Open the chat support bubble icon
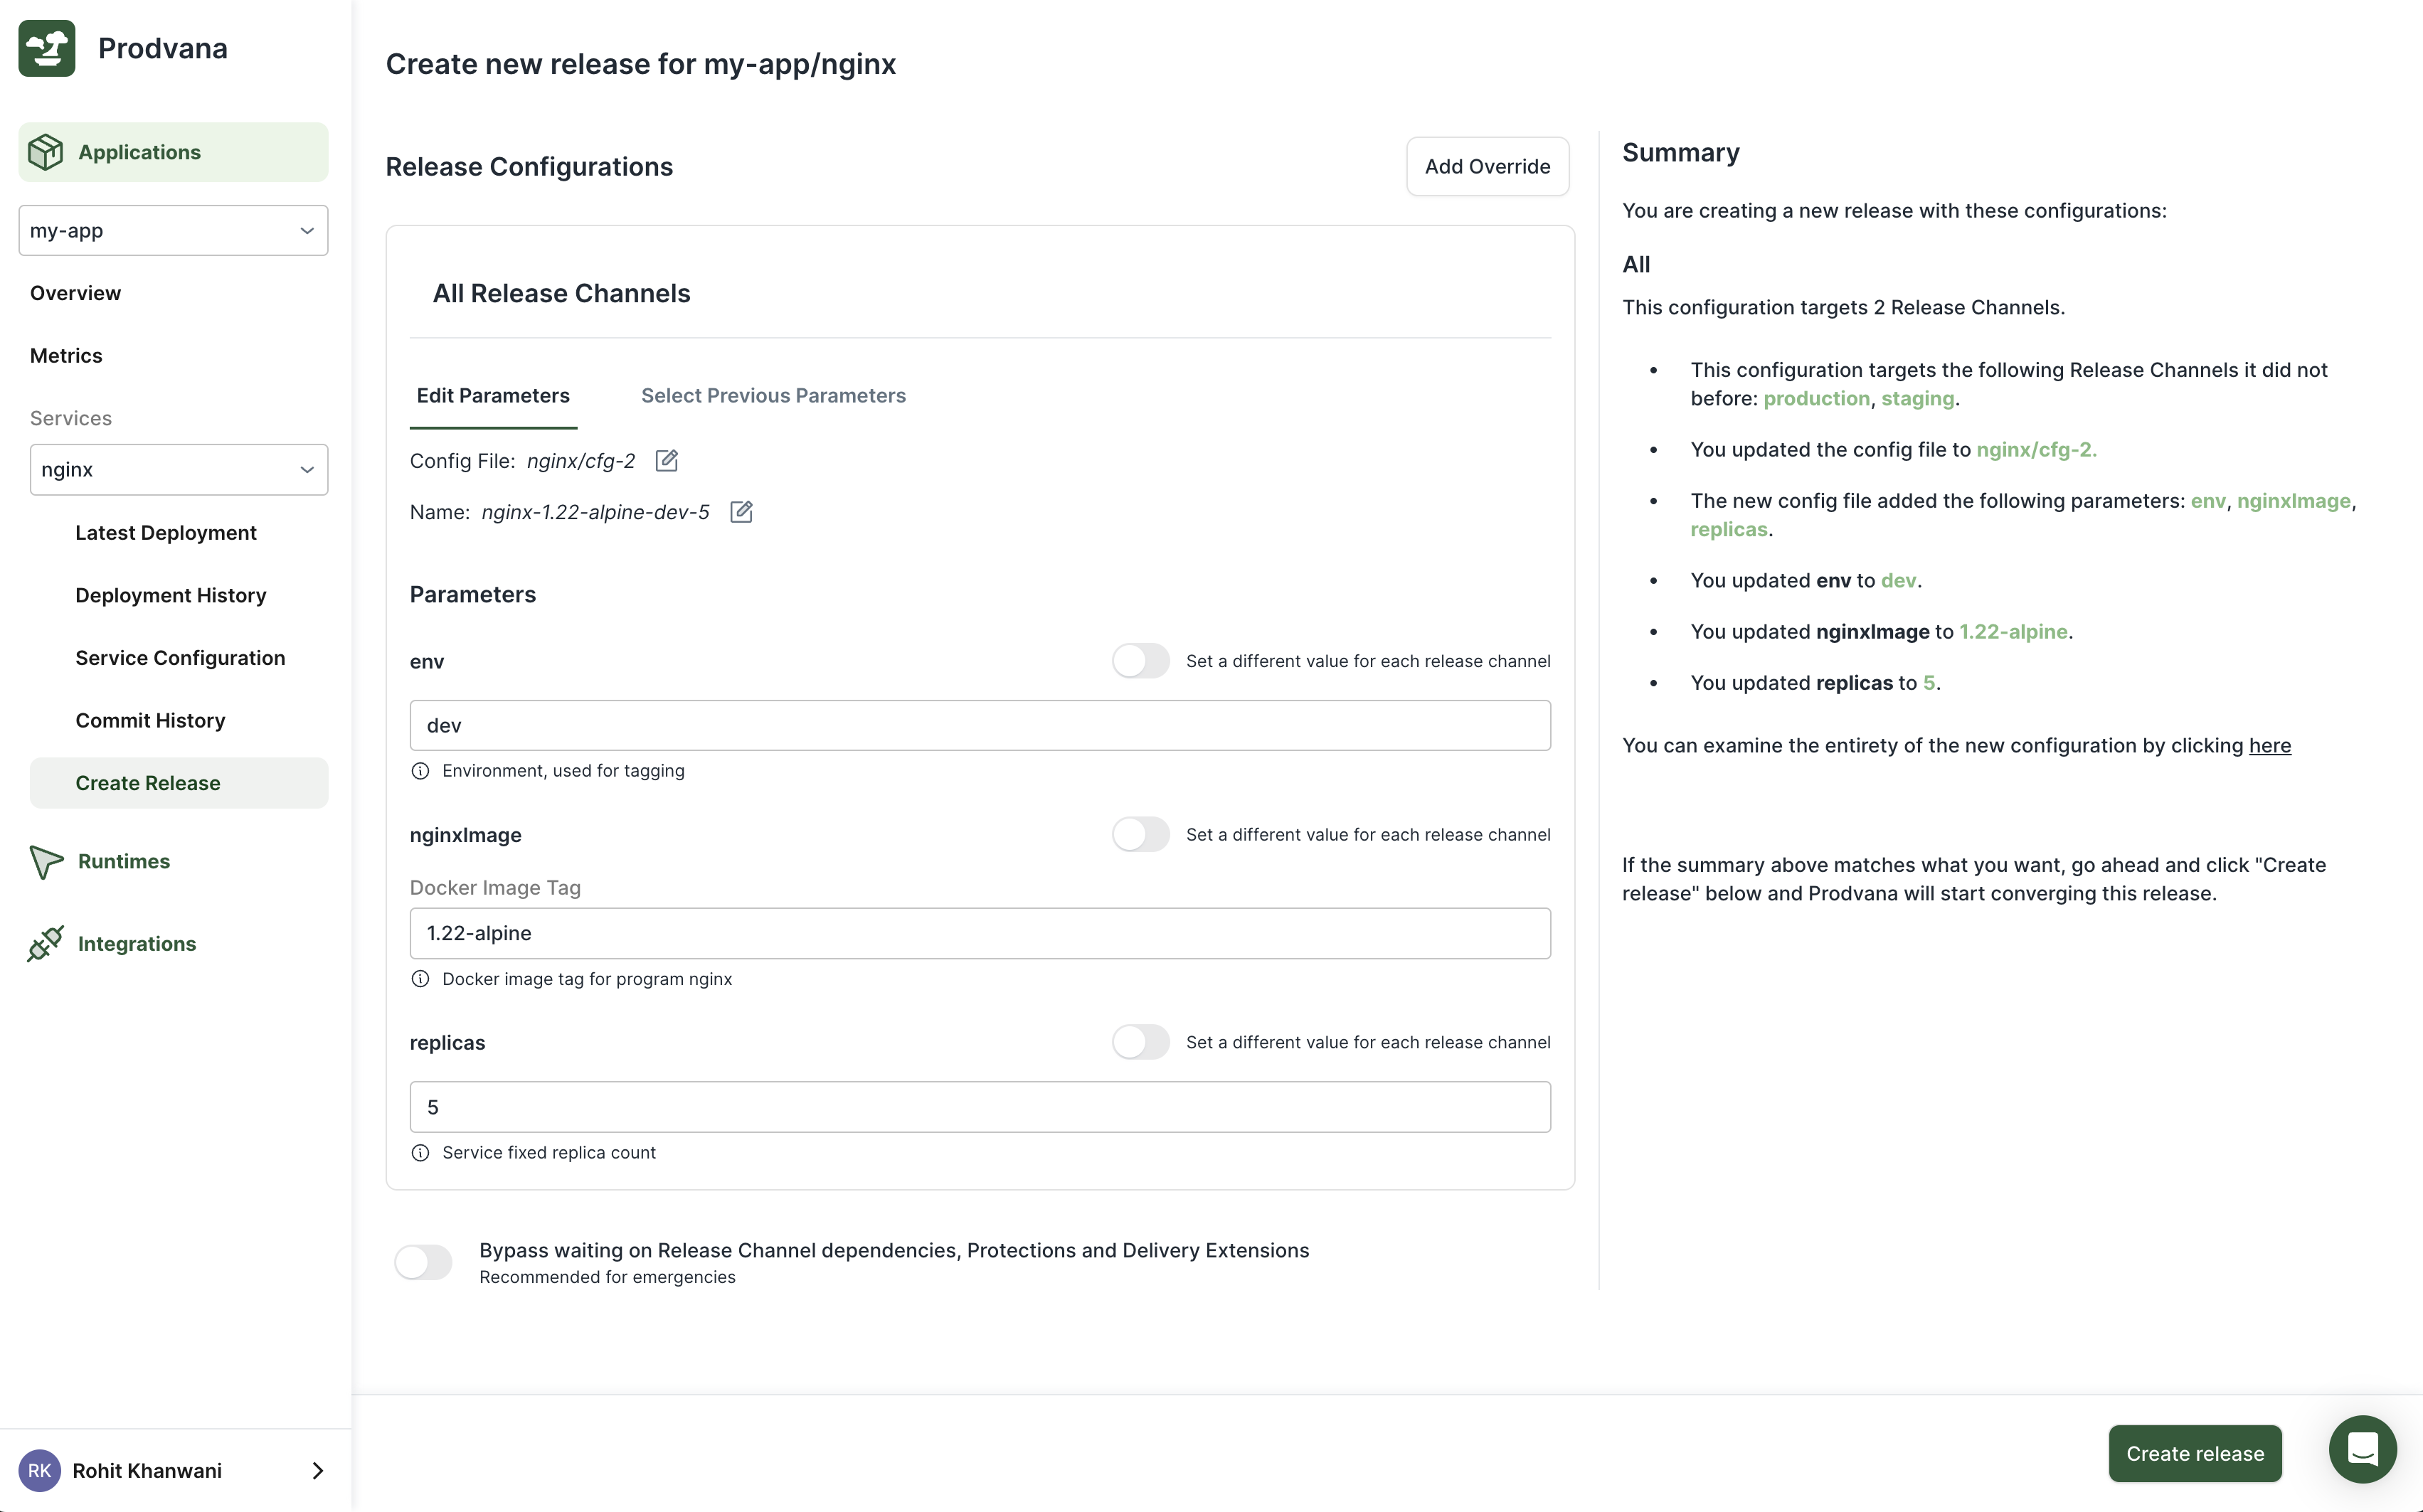Image resolution: width=2423 pixels, height=1512 pixels. (2362, 1449)
